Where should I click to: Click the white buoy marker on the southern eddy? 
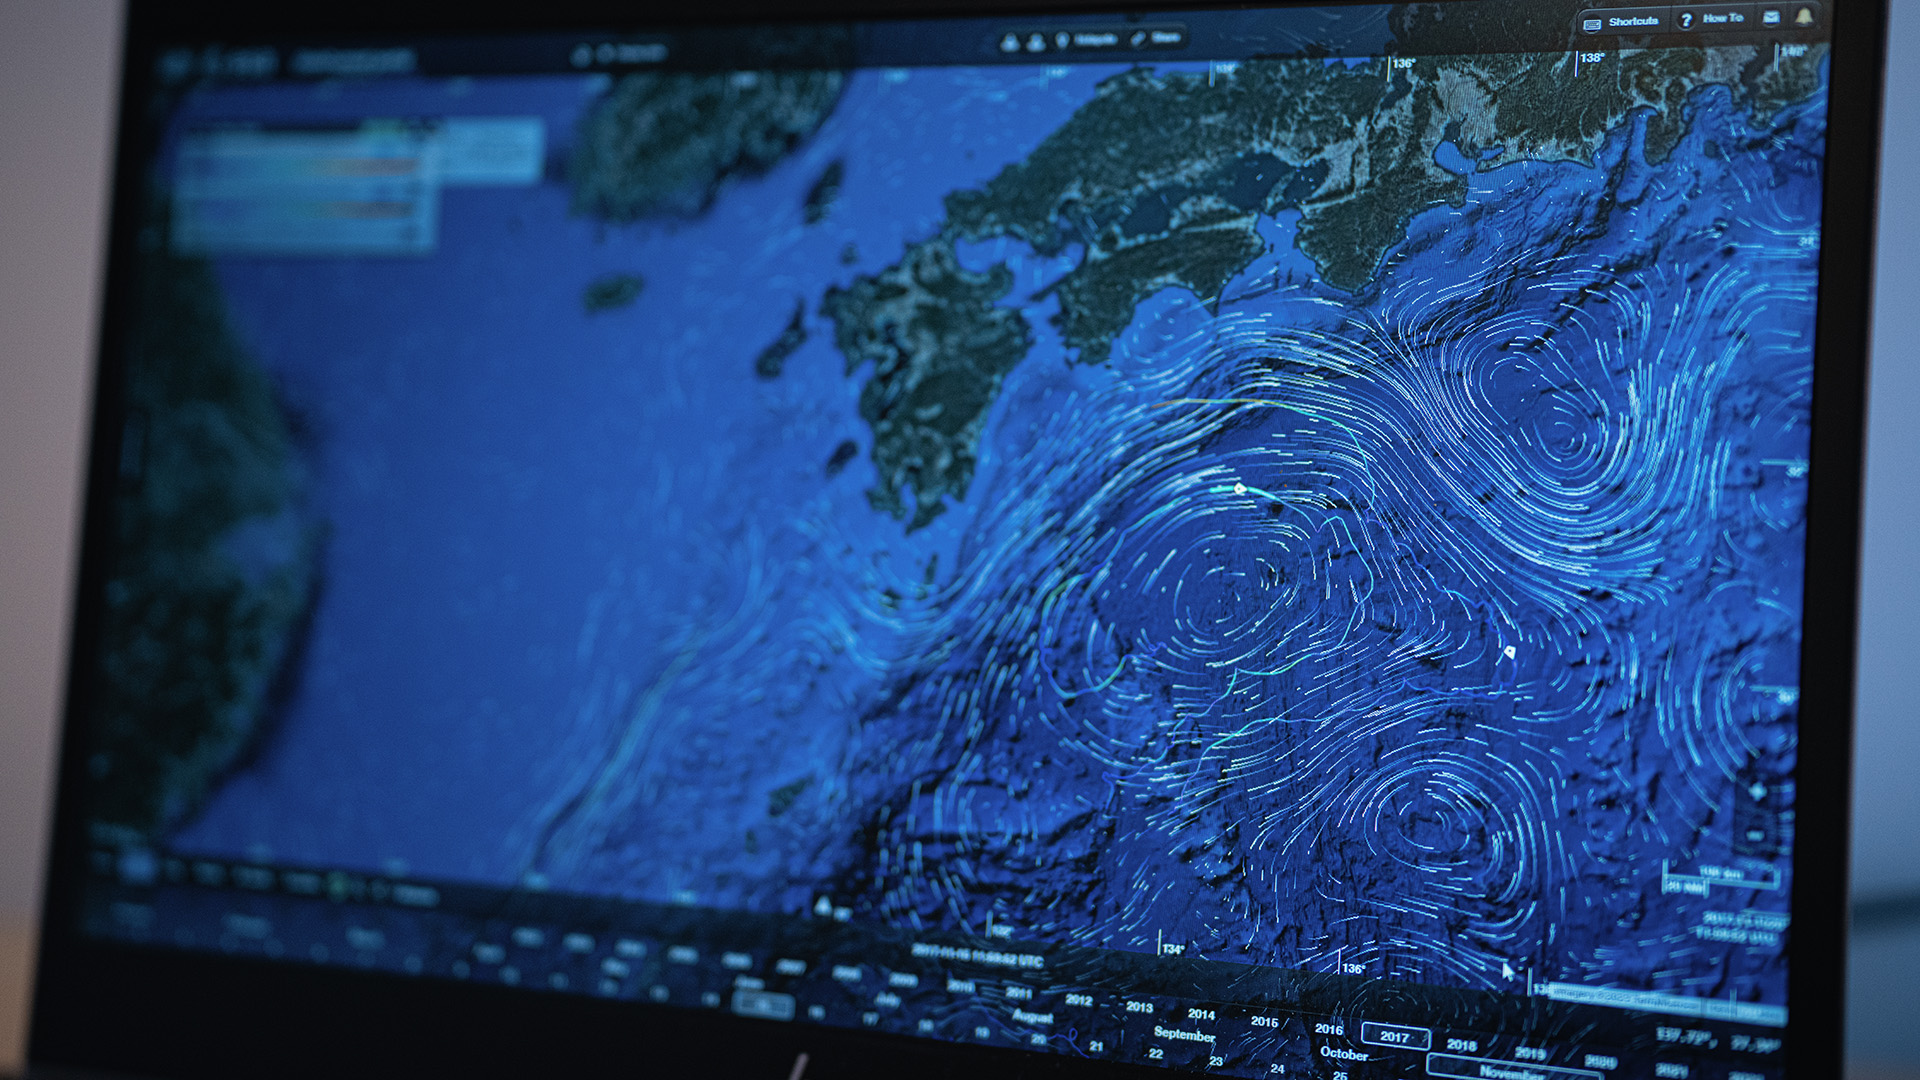(x=1240, y=488)
